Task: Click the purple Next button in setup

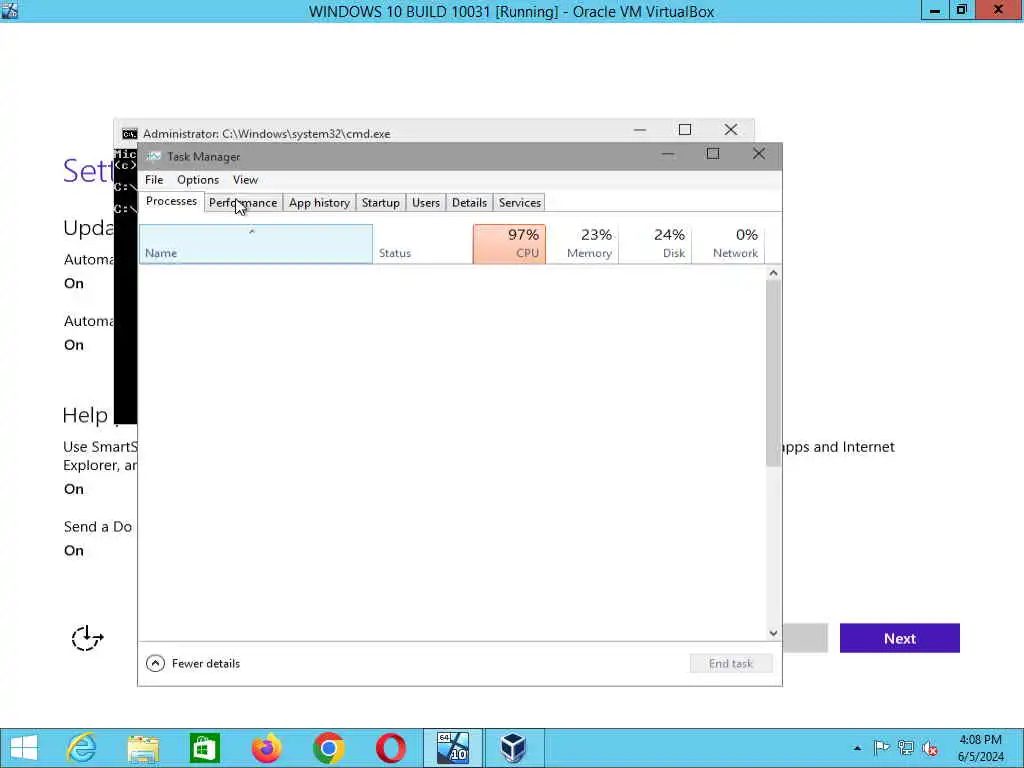Action: point(899,638)
